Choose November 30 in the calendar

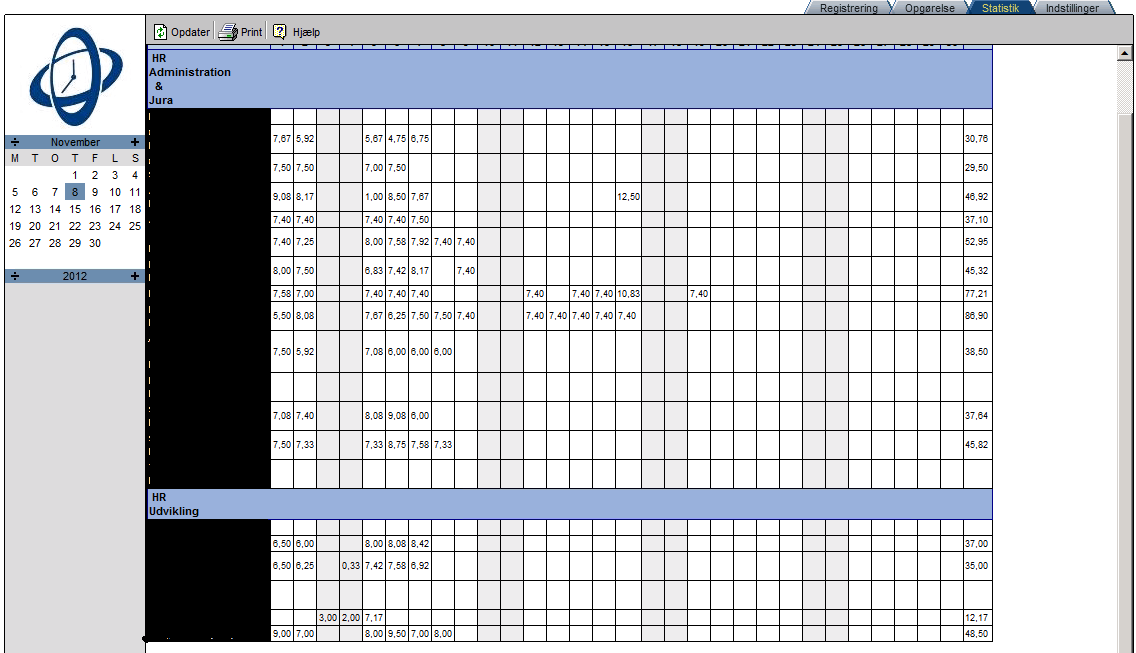click(95, 243)
